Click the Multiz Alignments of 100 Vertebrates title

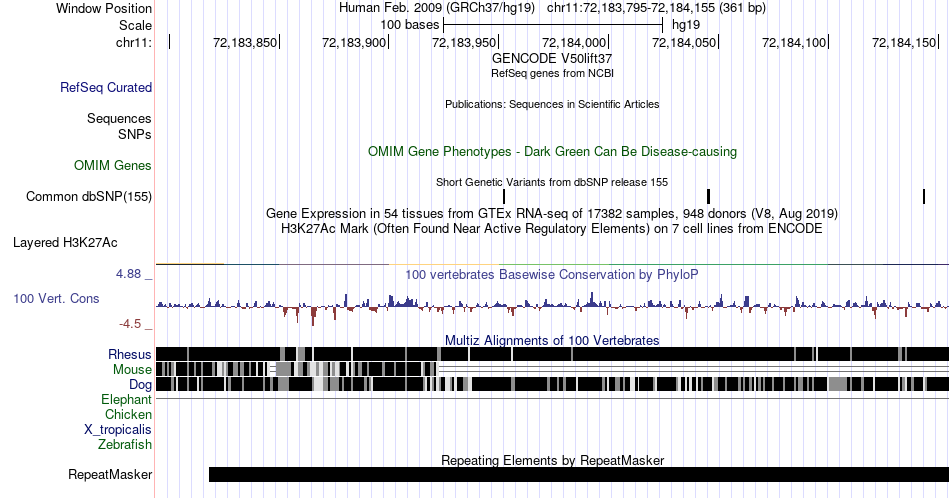(x=552, y=340)
